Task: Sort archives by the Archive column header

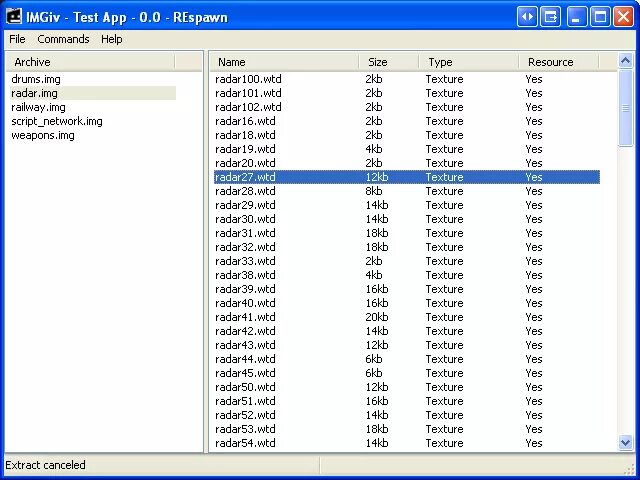Action: (x=90, y=62)
